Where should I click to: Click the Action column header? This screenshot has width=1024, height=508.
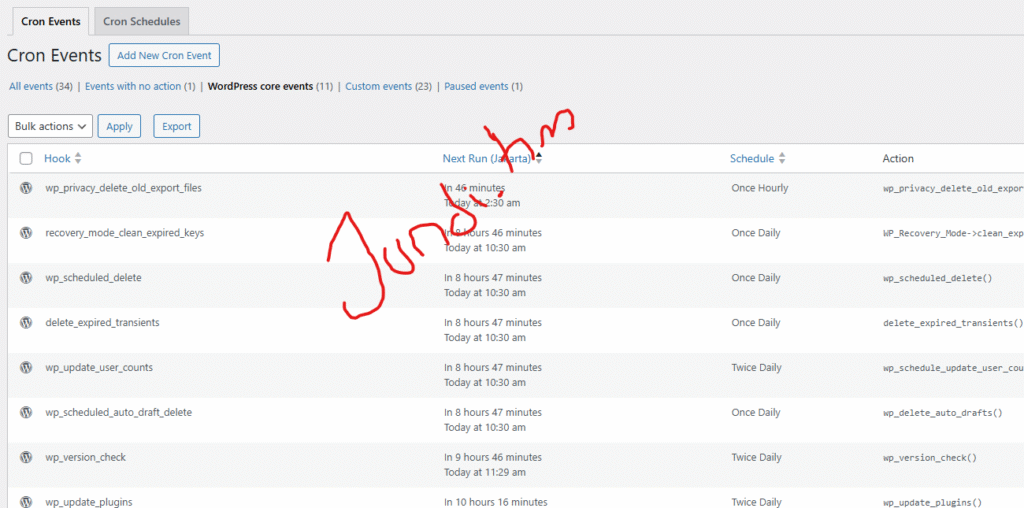point(898,158)
